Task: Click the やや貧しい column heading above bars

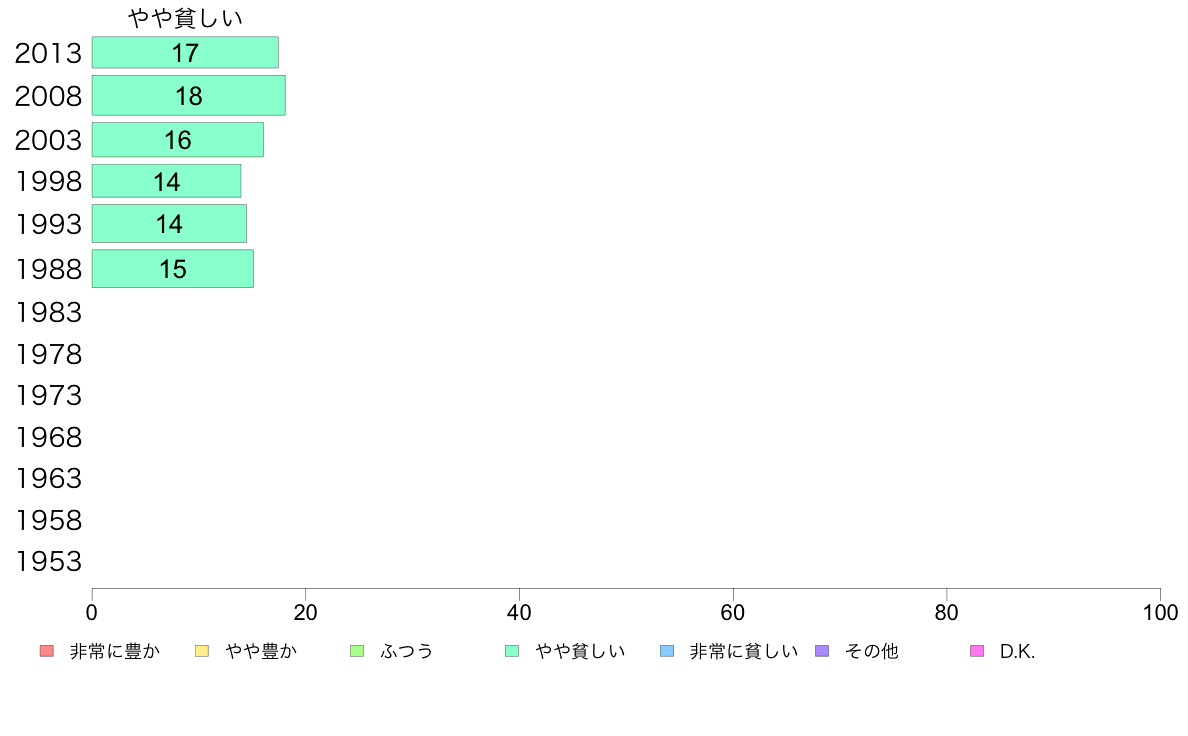Action: coord(185,17)
